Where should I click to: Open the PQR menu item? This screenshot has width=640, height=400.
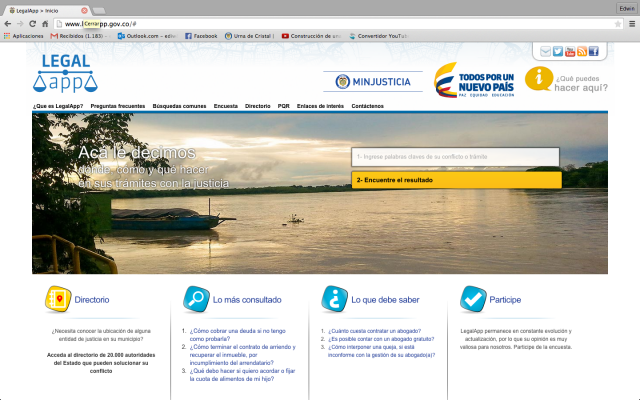tap(283, 106)
